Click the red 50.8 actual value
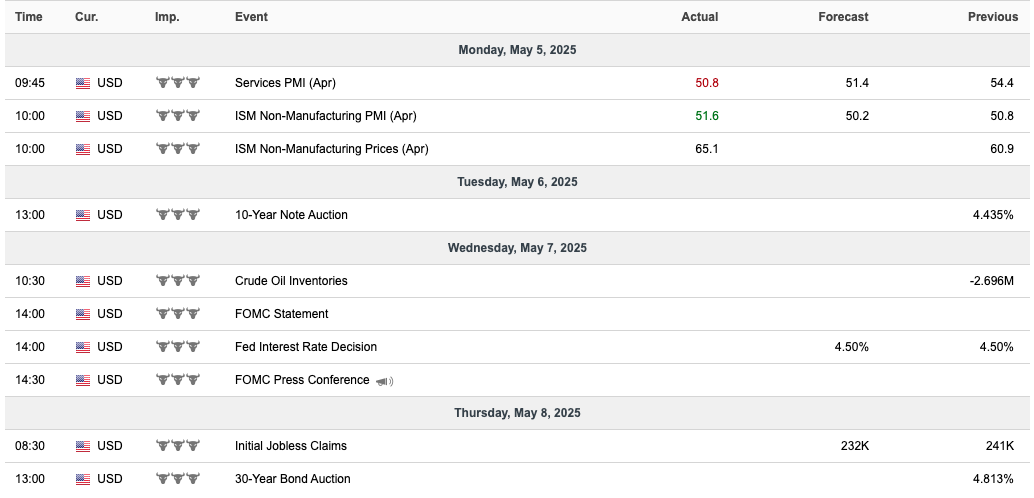The height and width of the screenshot is (498, 1034). [707, 83]
